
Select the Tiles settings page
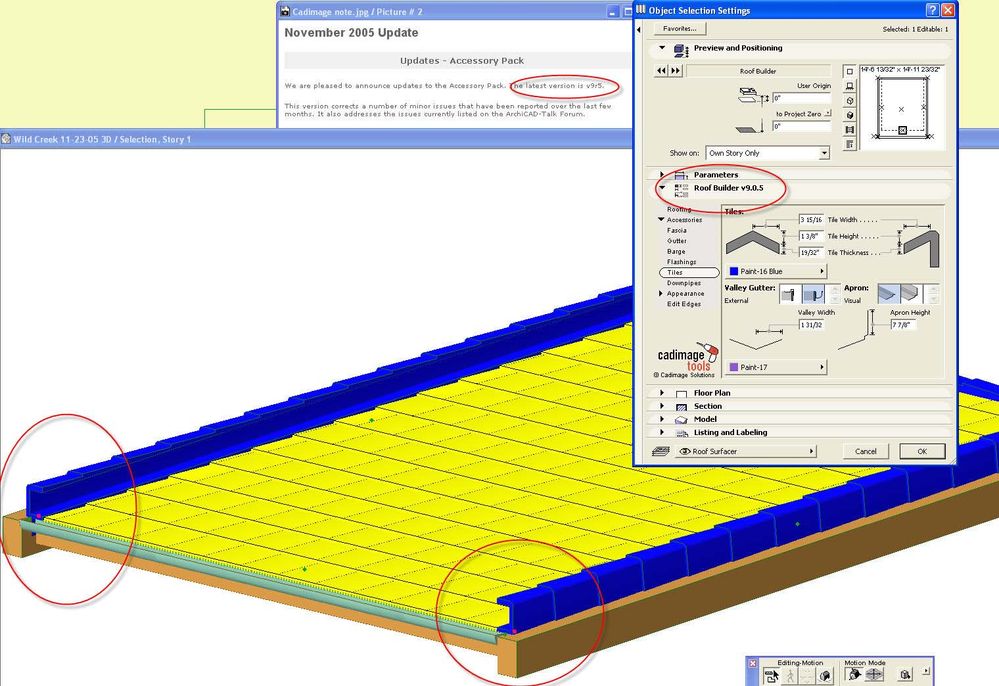689,272
